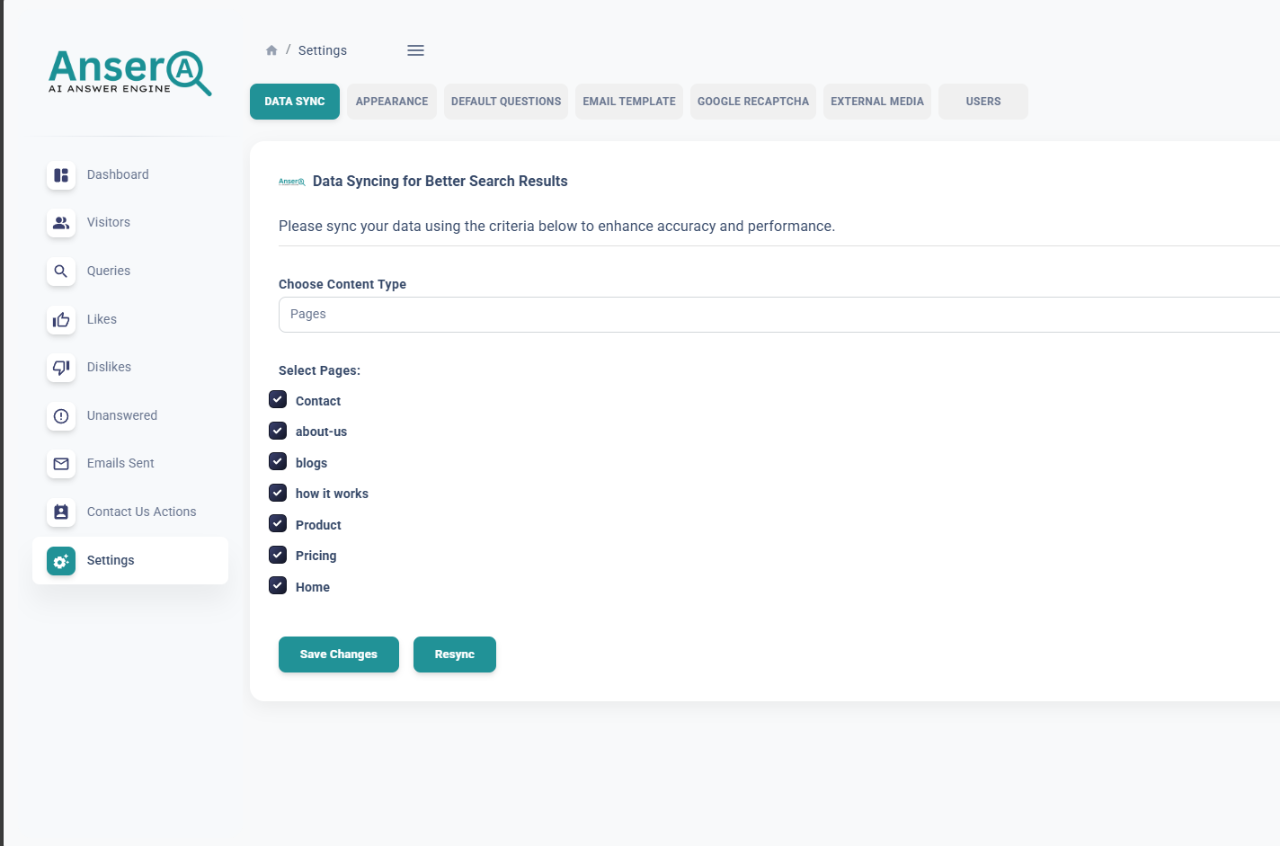
Task: Click the home breadcrumb icon
Action: pyautogui.click(x=271, y=50)
